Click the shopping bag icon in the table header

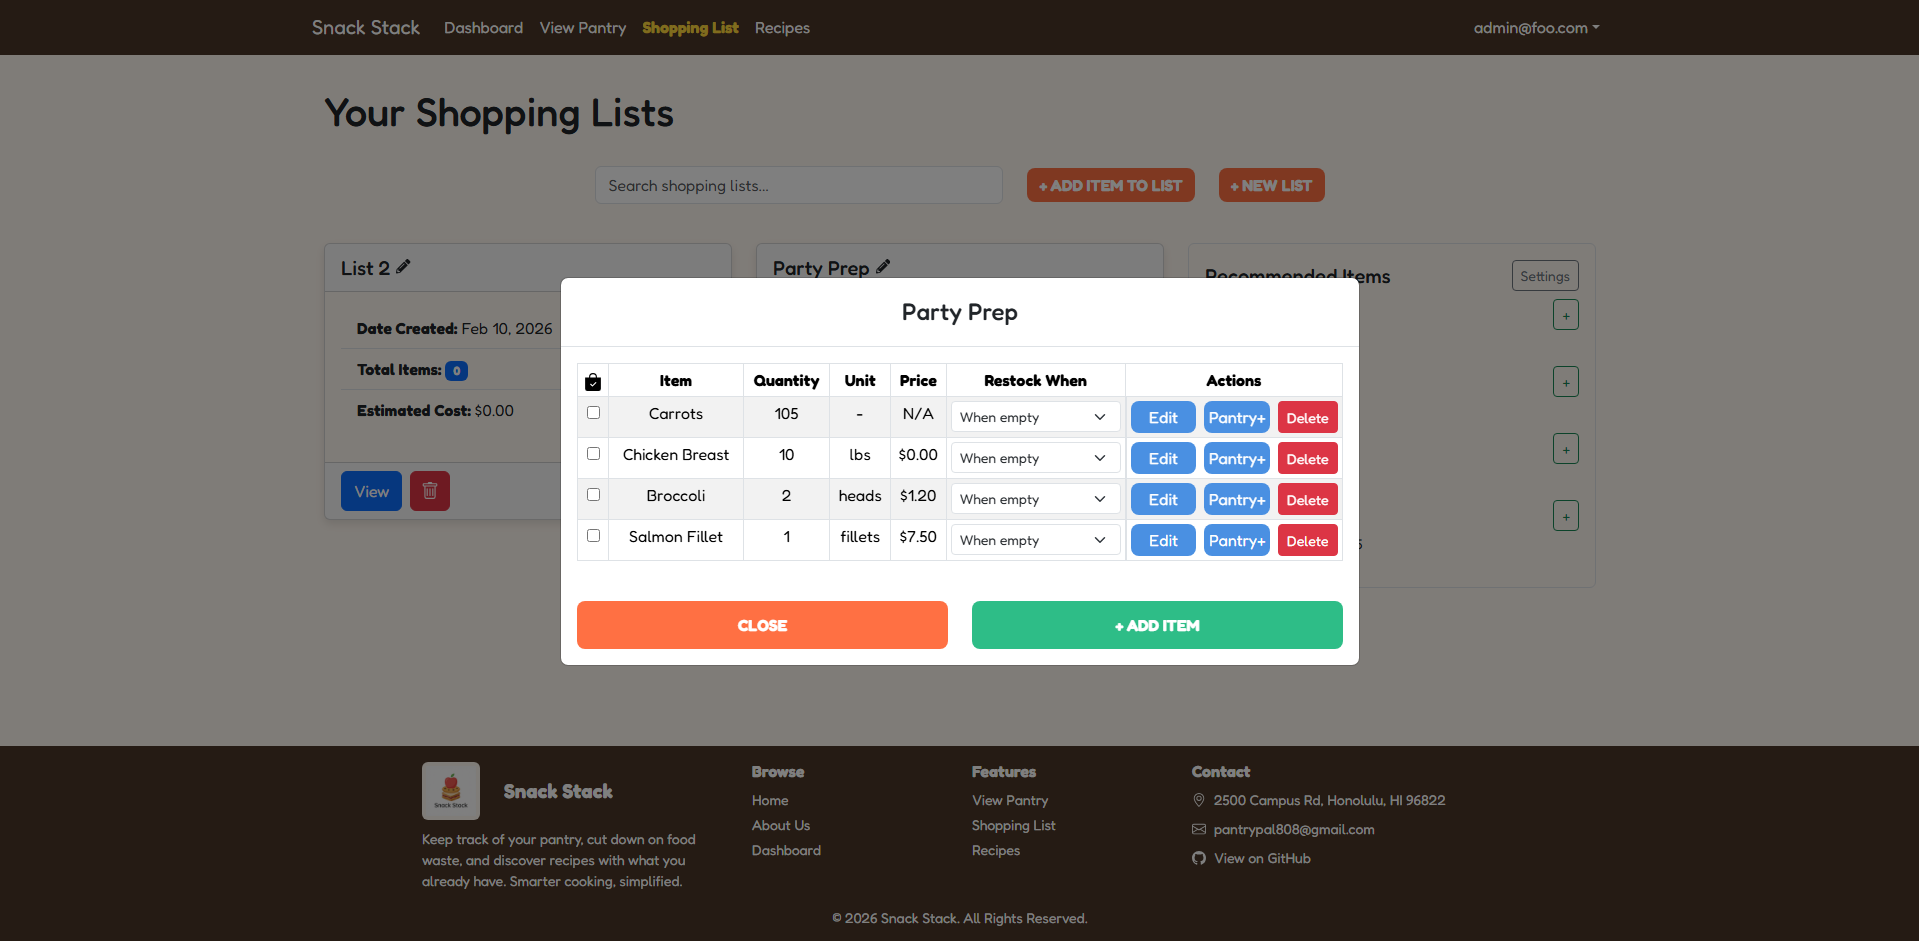(593, 380)
